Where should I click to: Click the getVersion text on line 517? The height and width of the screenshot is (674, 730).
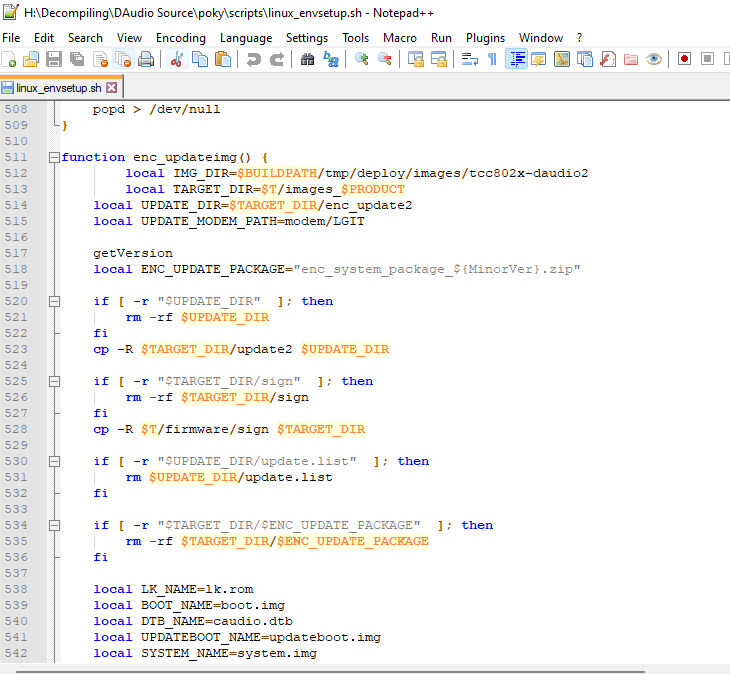(x=133, y=253)
